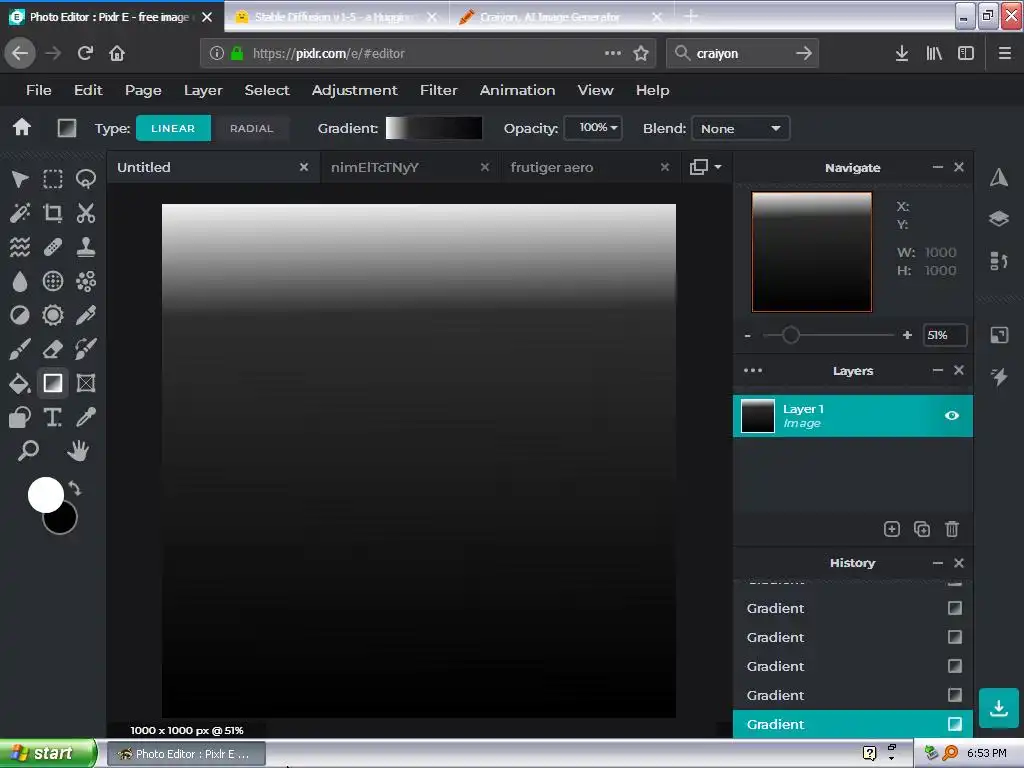Select the Brush tool
The image size is (1024, 768).
pyautogui.click(x=20, y=349)
